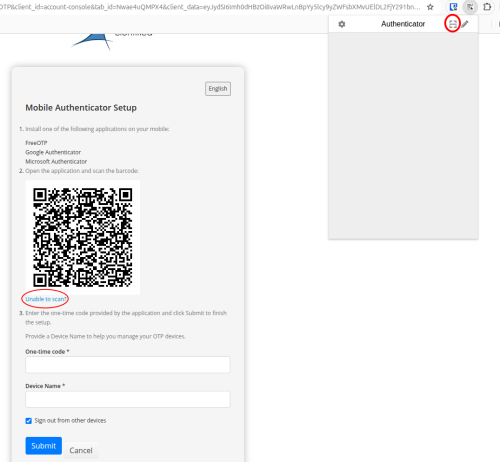Click the Mobile Authenticator Setup heading

[81, 108]
